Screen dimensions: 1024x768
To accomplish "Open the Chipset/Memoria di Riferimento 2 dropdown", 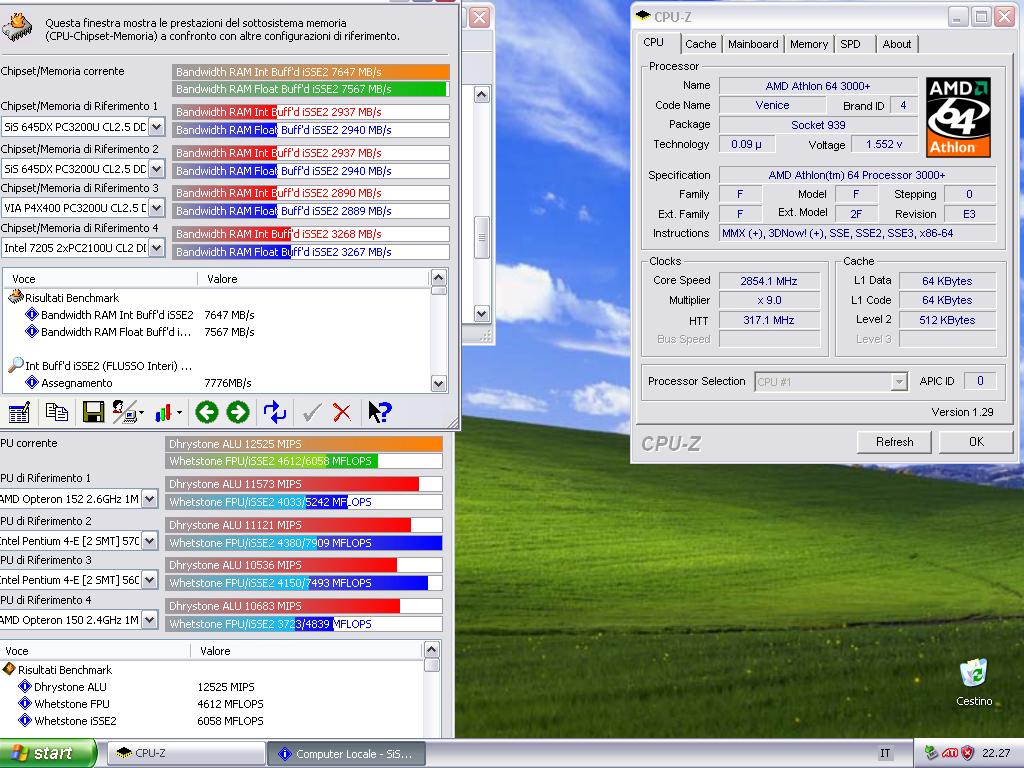I will click(156, 168).
